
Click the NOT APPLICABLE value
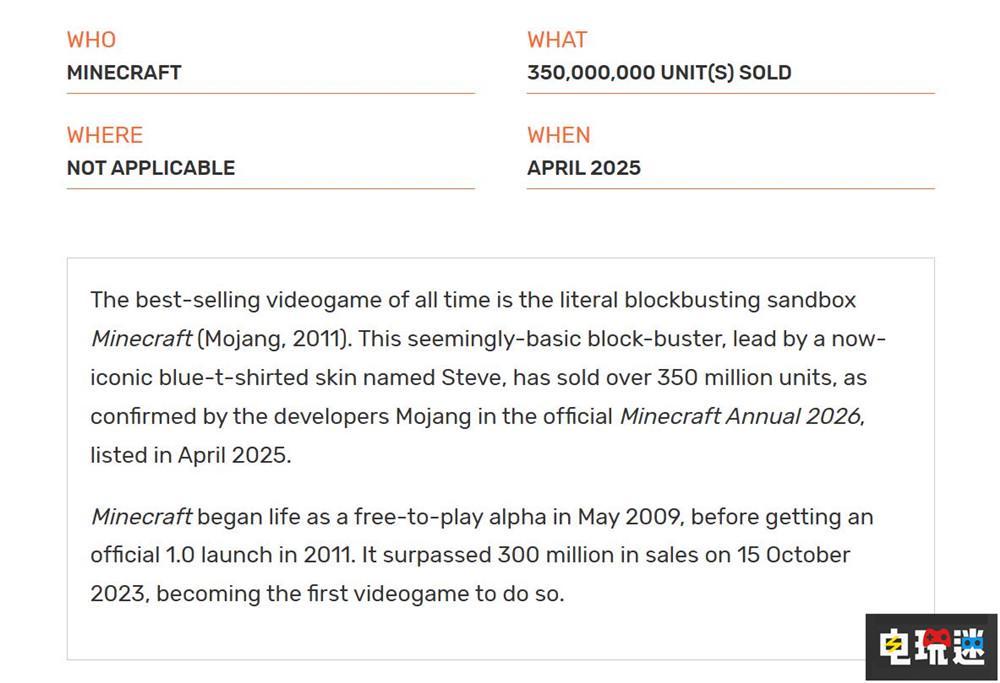pos(151,168)
